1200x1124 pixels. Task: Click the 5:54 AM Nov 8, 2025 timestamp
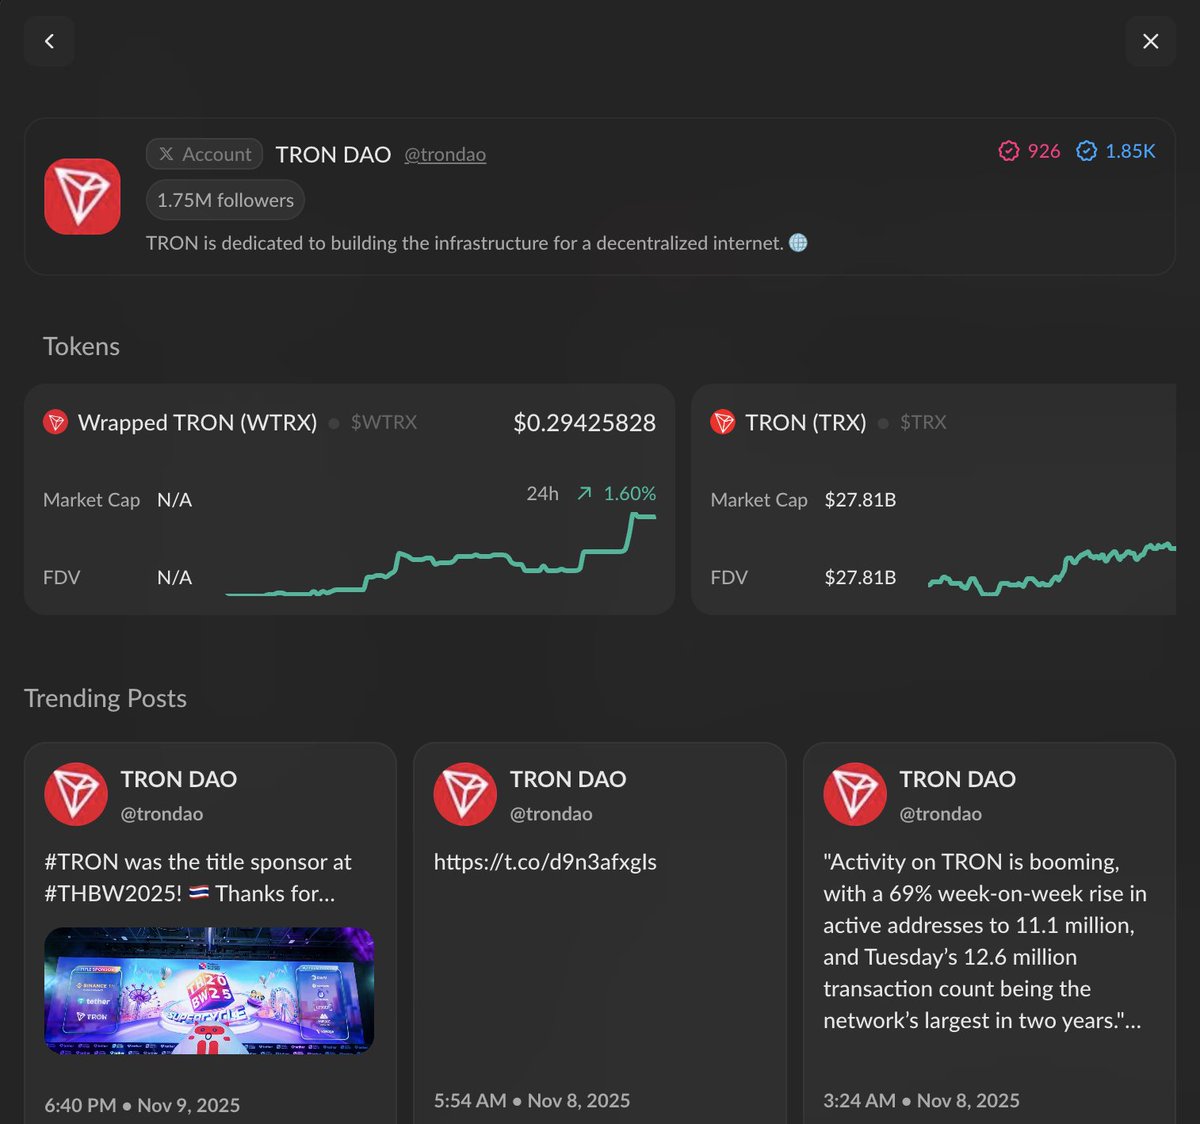click(x=532, y=1100)
